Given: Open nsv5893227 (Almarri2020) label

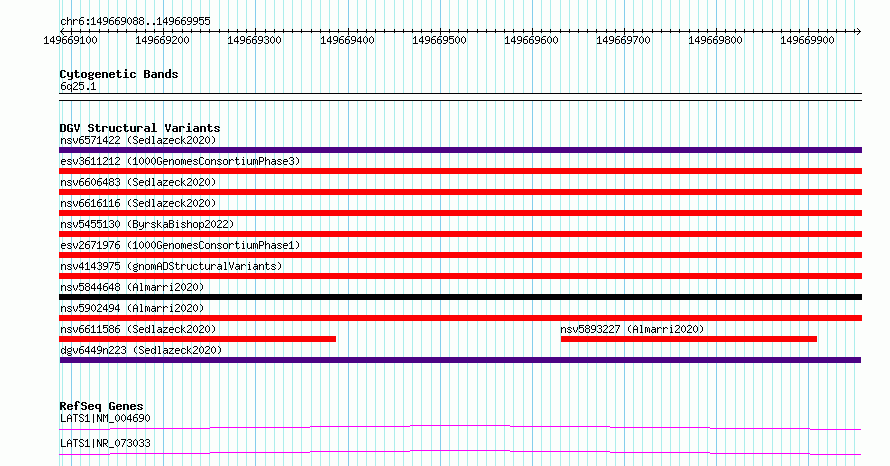Looking at the screenshot, I should point(632,329).
